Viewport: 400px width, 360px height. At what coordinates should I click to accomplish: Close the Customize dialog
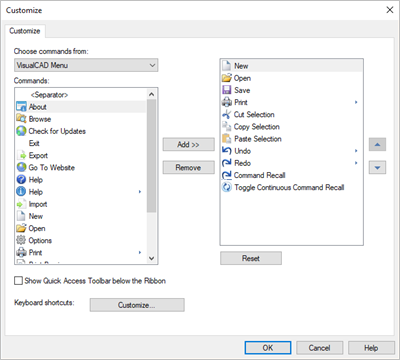pos(390,10)
